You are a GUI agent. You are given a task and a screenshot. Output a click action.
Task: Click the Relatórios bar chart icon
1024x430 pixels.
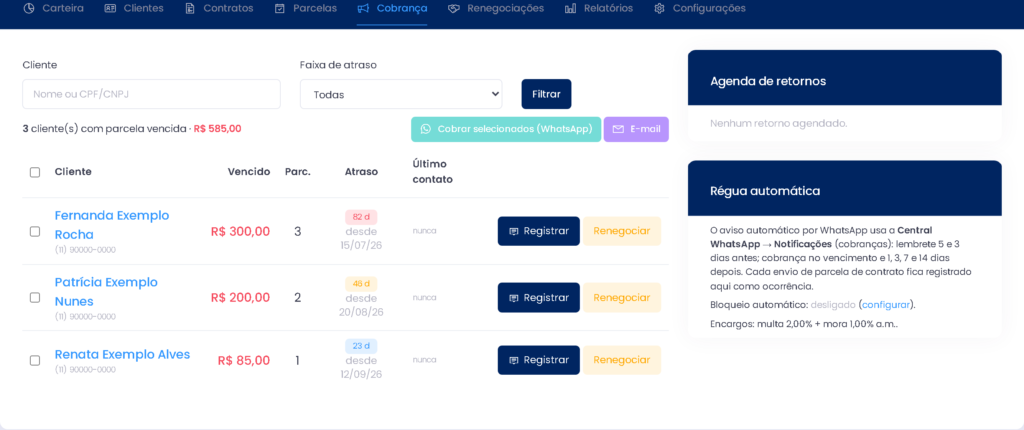click(570, 8)
